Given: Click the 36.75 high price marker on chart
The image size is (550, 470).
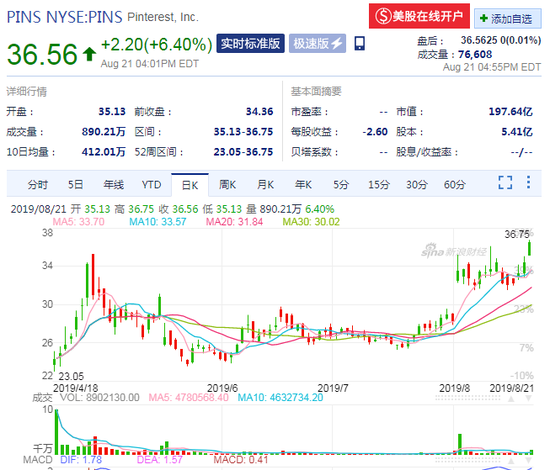Looking at the screenshot, I should pos(517,234).
